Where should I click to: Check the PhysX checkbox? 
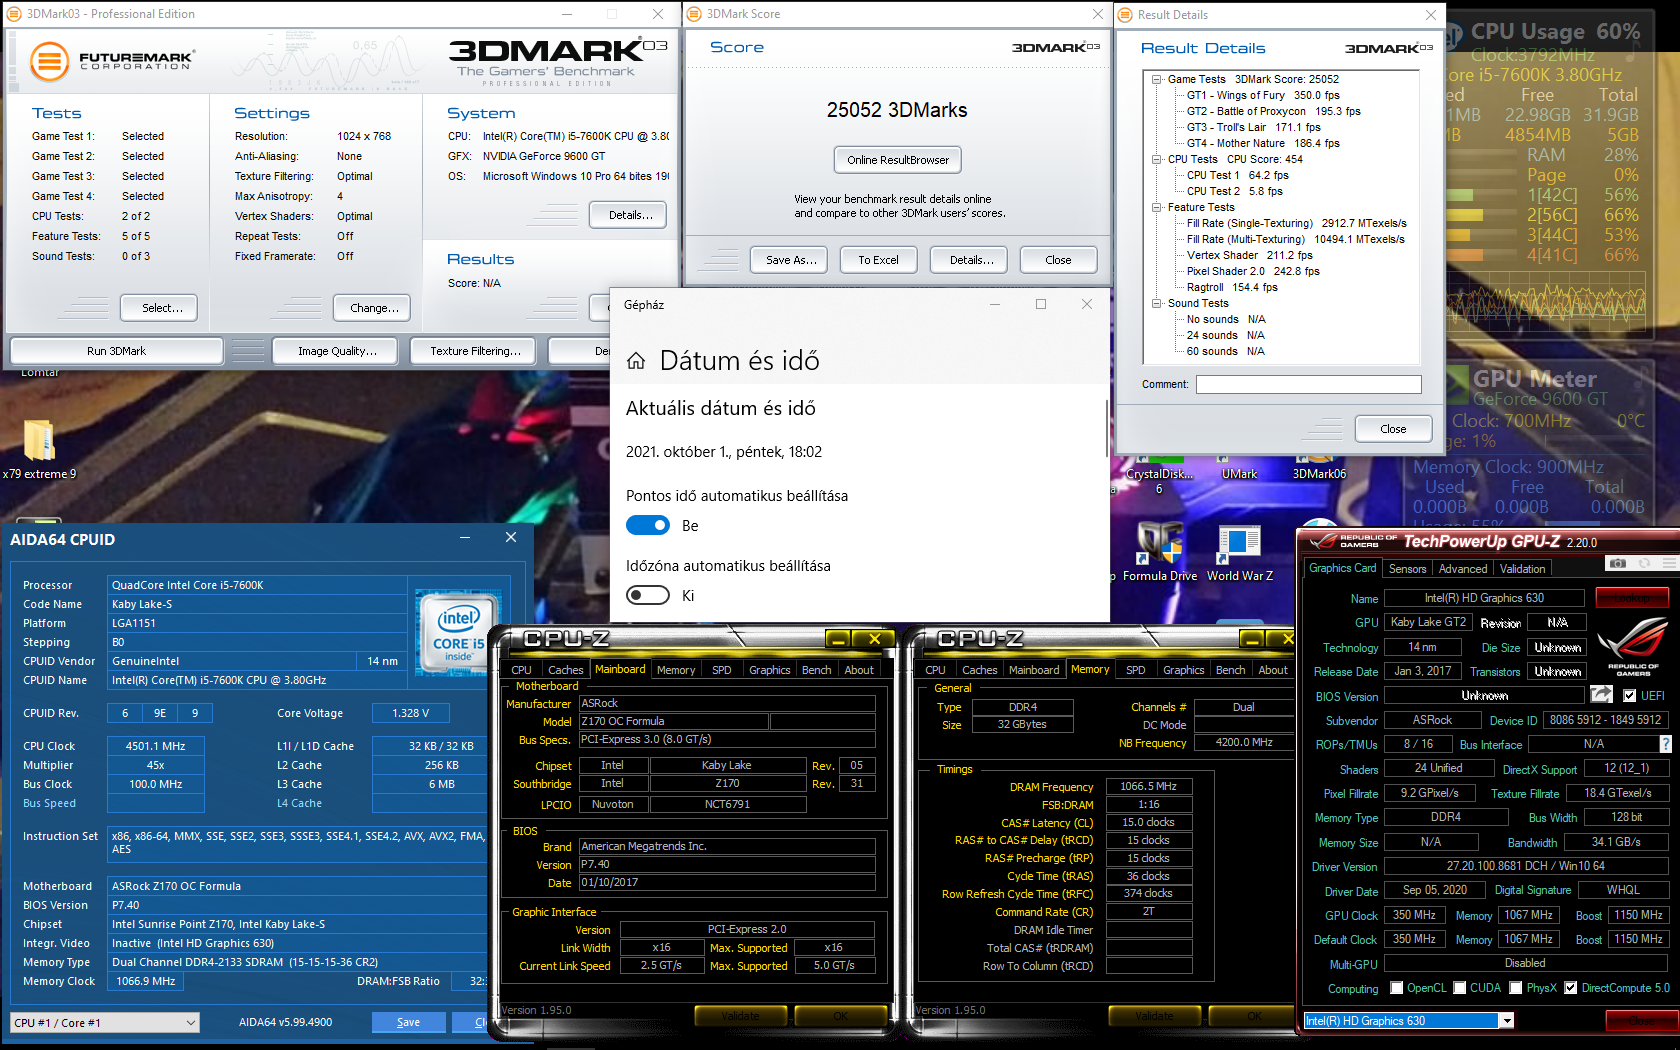(1516, 988)
